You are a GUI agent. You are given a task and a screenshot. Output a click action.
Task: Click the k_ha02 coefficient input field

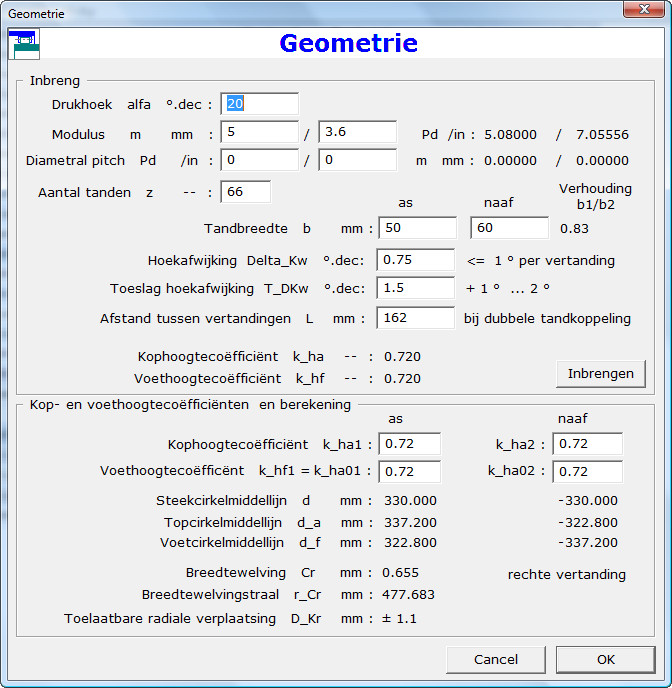click(587, 472)
